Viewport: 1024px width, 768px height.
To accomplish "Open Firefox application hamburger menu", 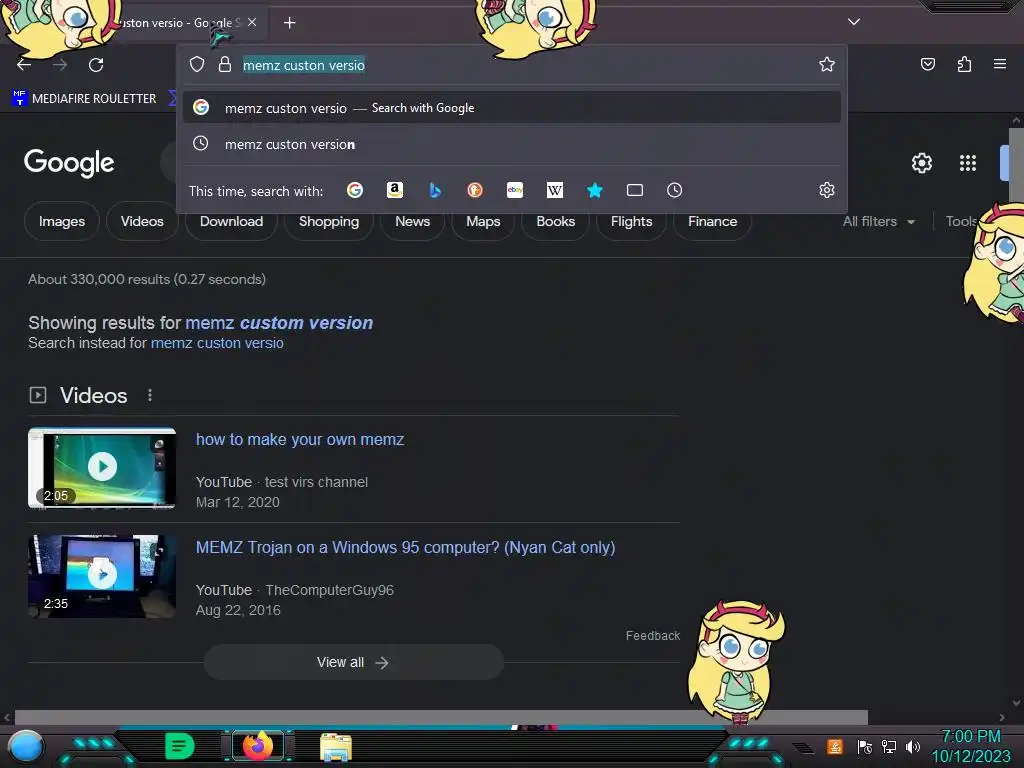I will (1000, 64).
